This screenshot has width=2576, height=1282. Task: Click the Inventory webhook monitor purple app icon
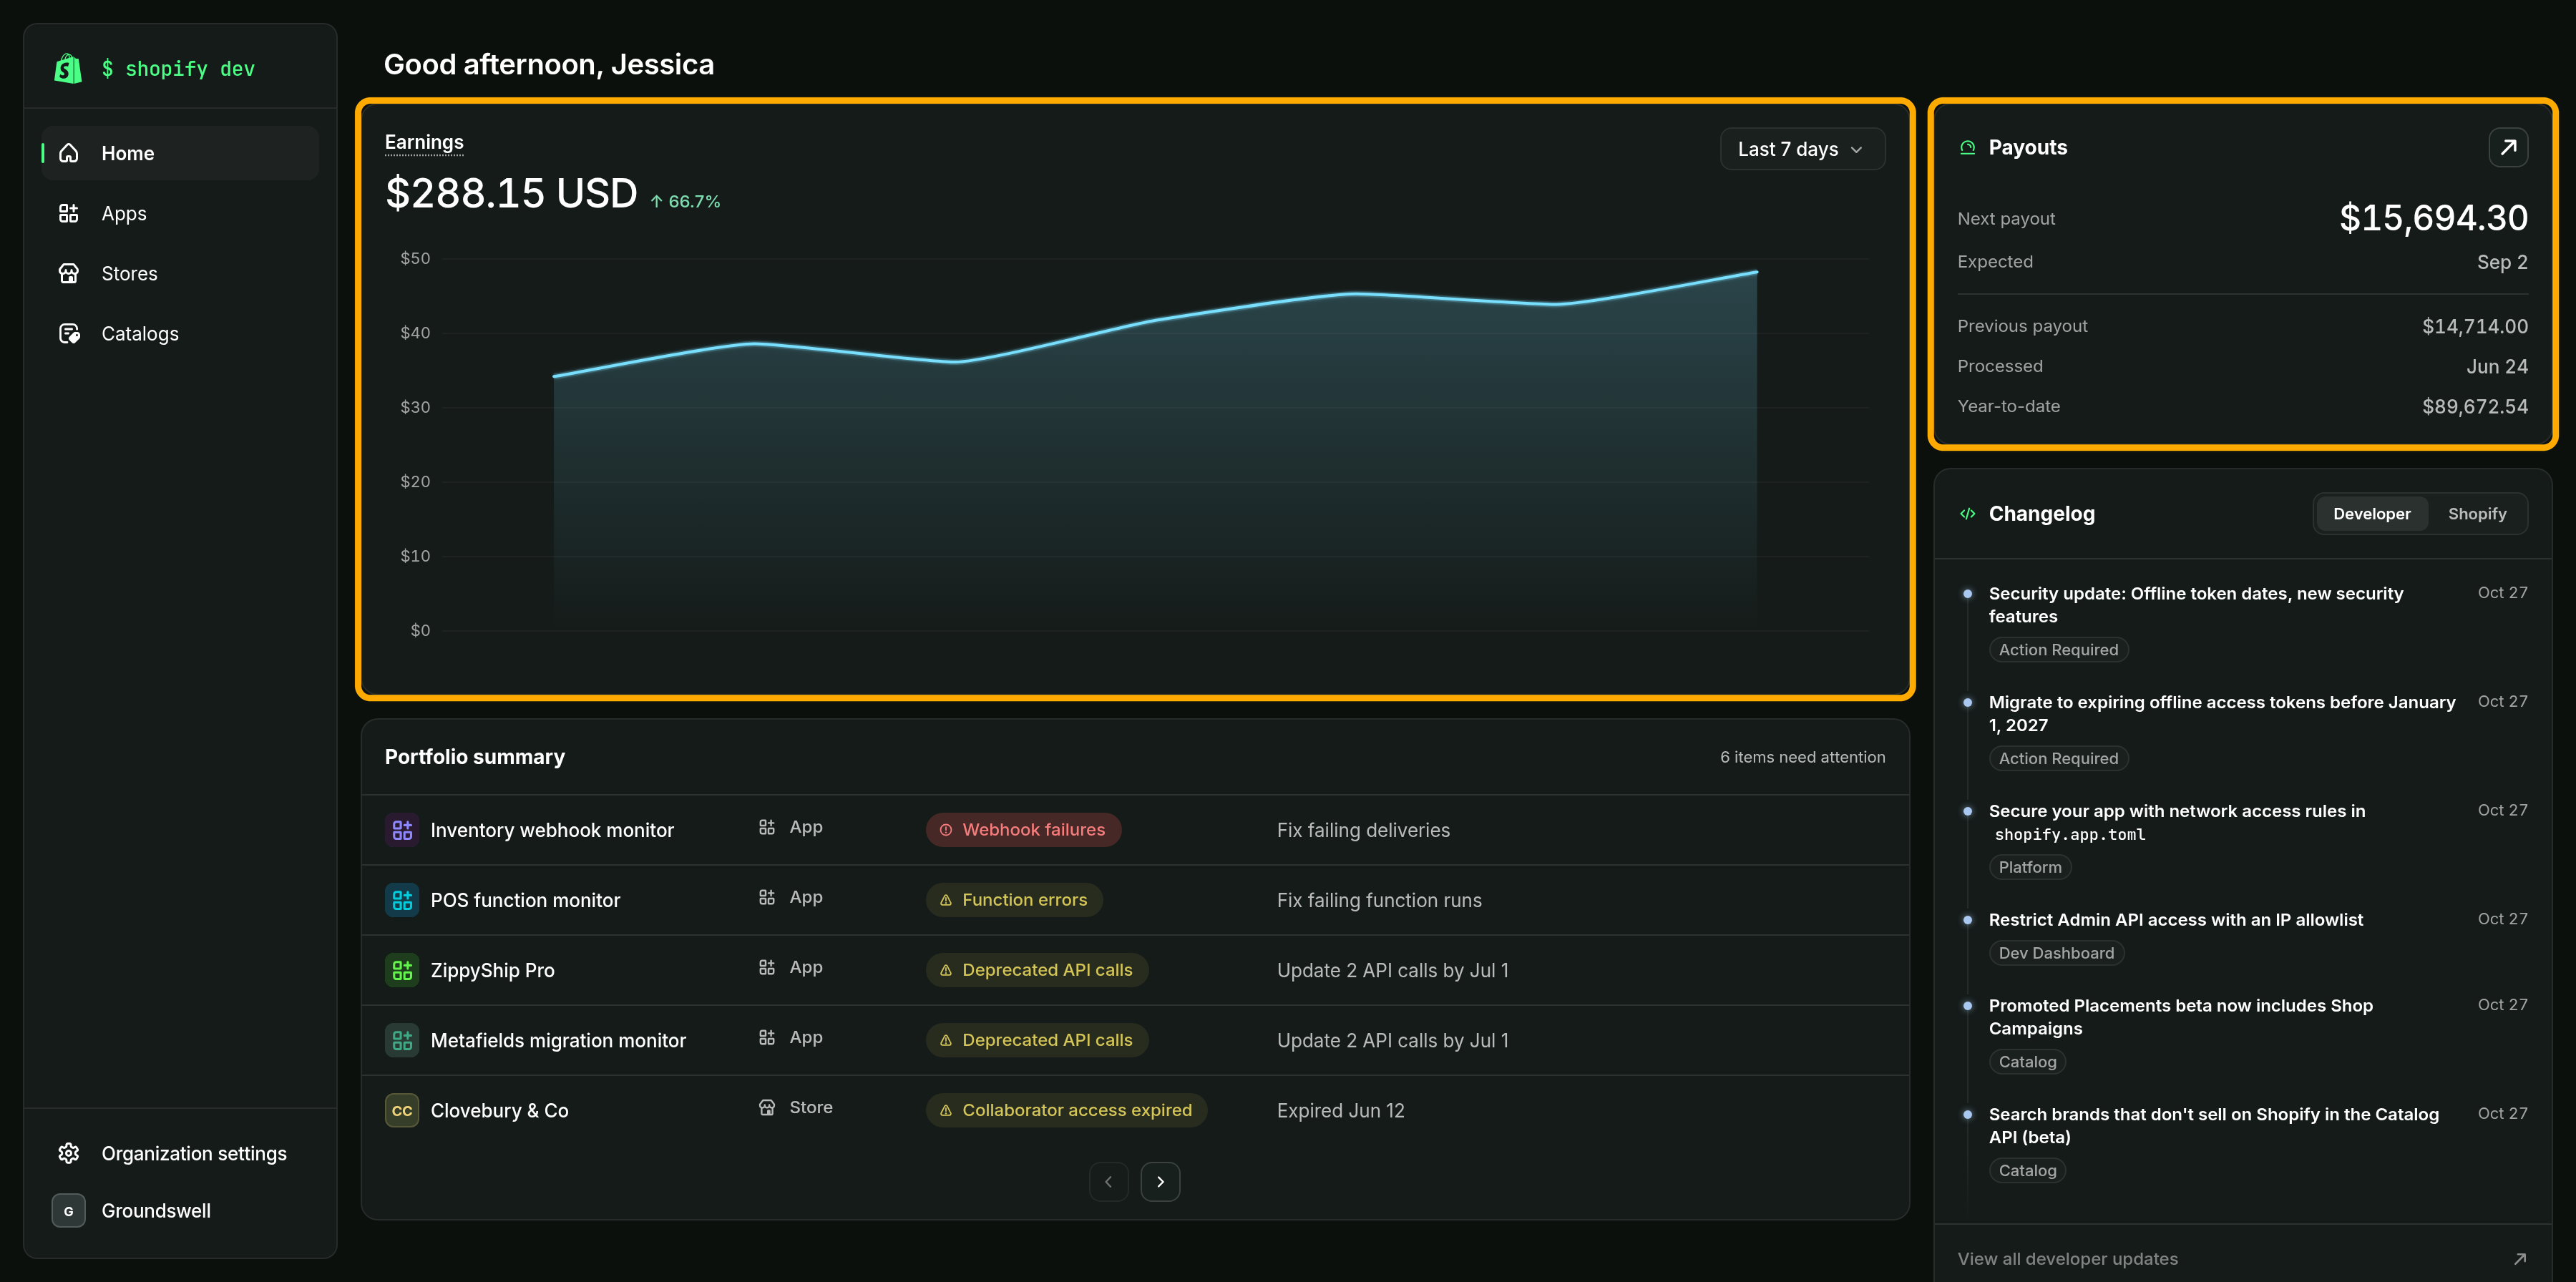(x=402, y=830)
